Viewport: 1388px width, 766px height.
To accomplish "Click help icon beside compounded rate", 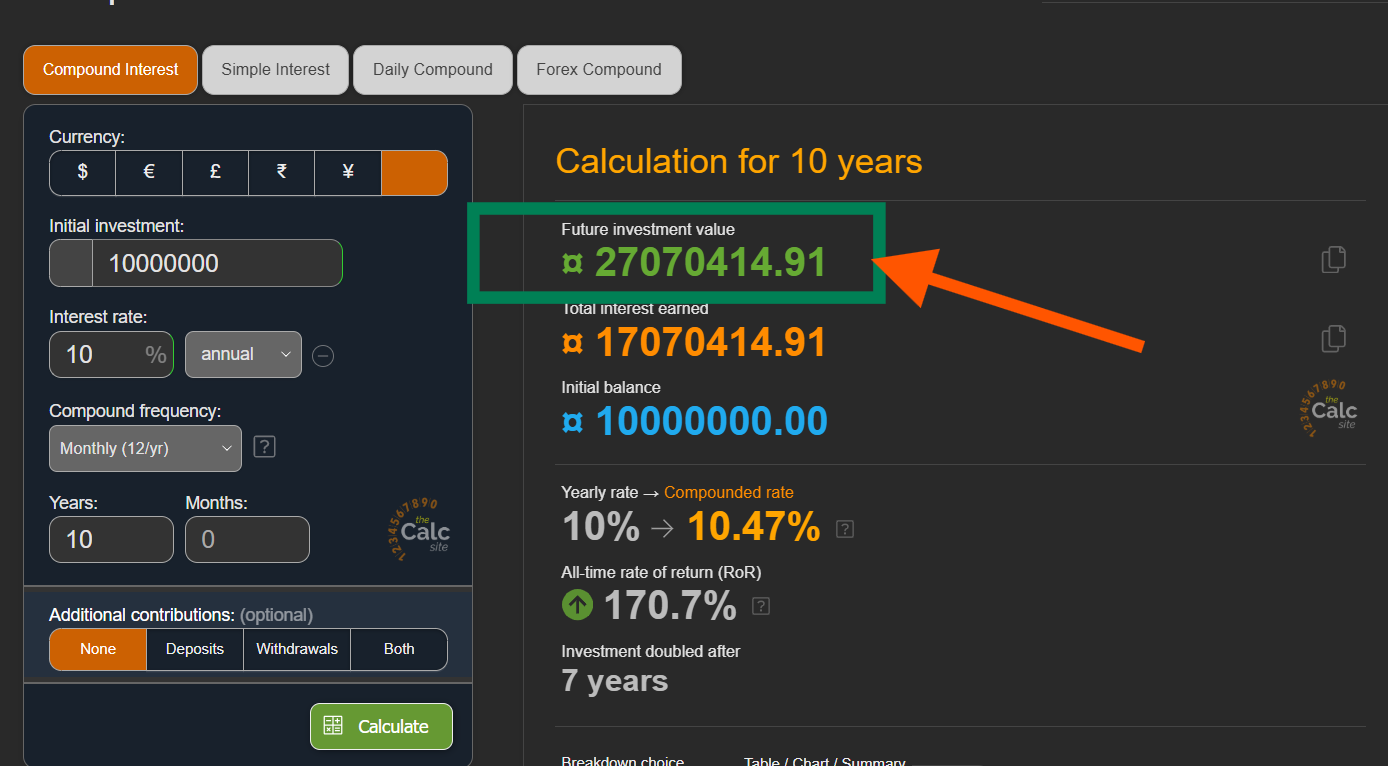I will pyautogui.click(x=845, y=529).
